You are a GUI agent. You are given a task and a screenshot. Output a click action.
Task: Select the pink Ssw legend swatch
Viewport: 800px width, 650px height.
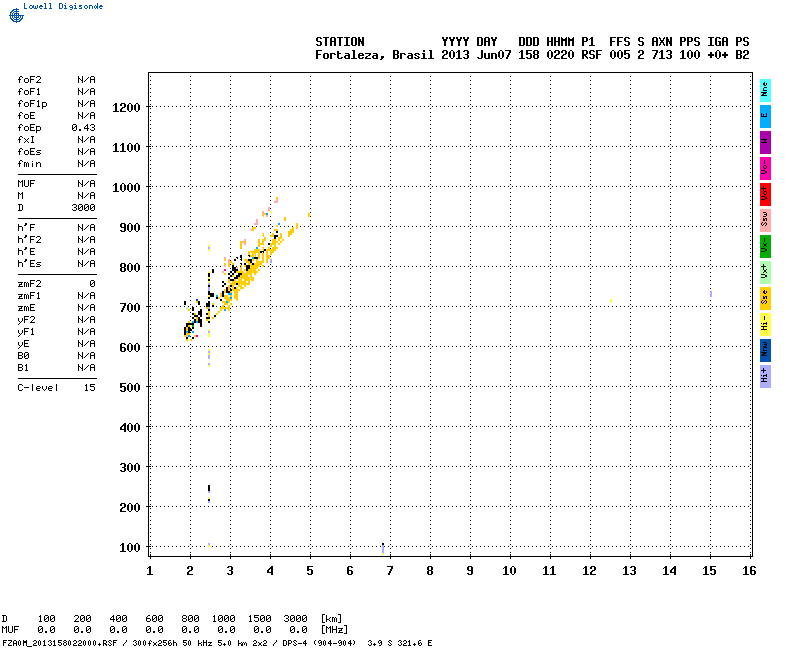(765, 220)
